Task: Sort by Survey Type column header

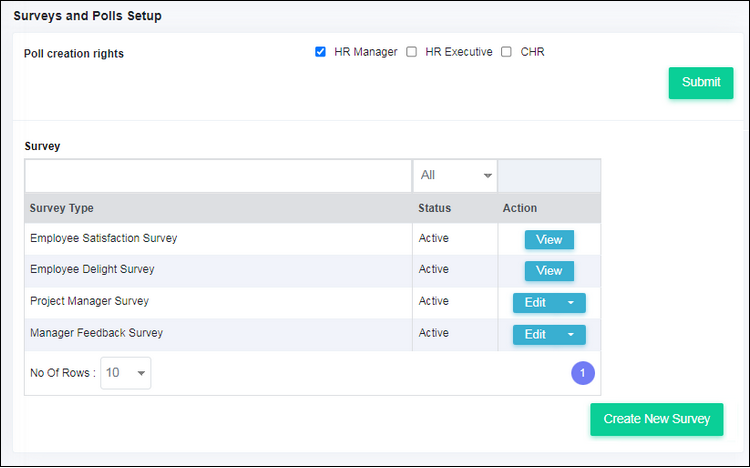Action: point(62,208)
